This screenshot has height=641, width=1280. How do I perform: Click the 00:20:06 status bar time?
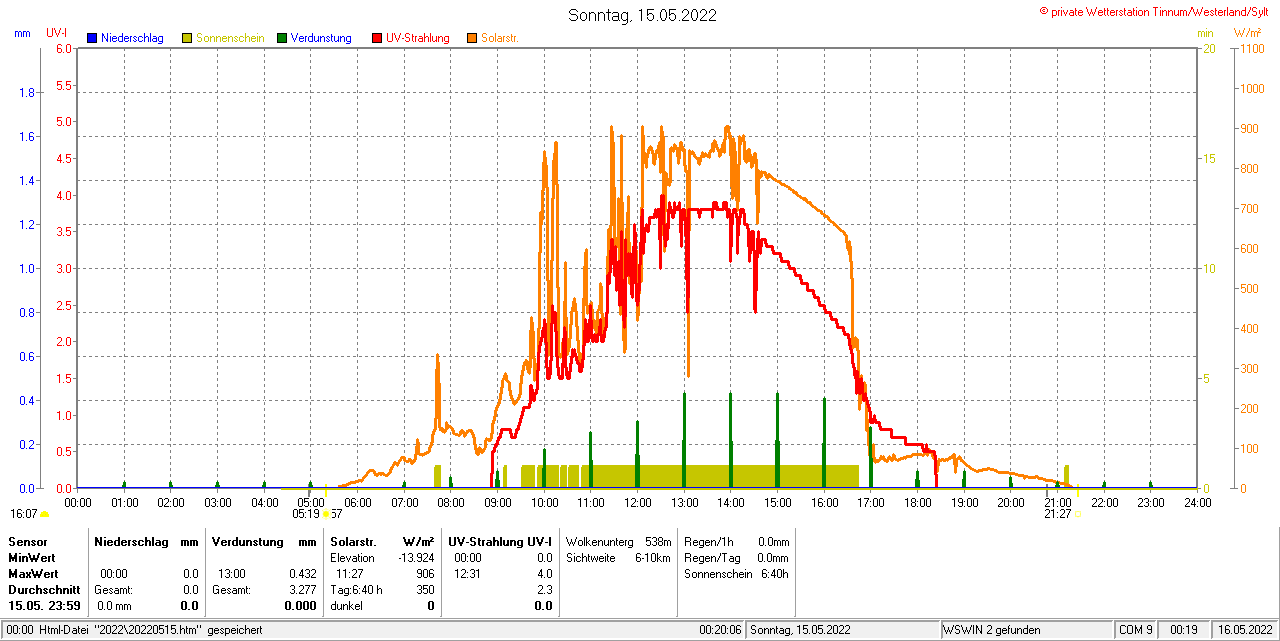point(720,630)
